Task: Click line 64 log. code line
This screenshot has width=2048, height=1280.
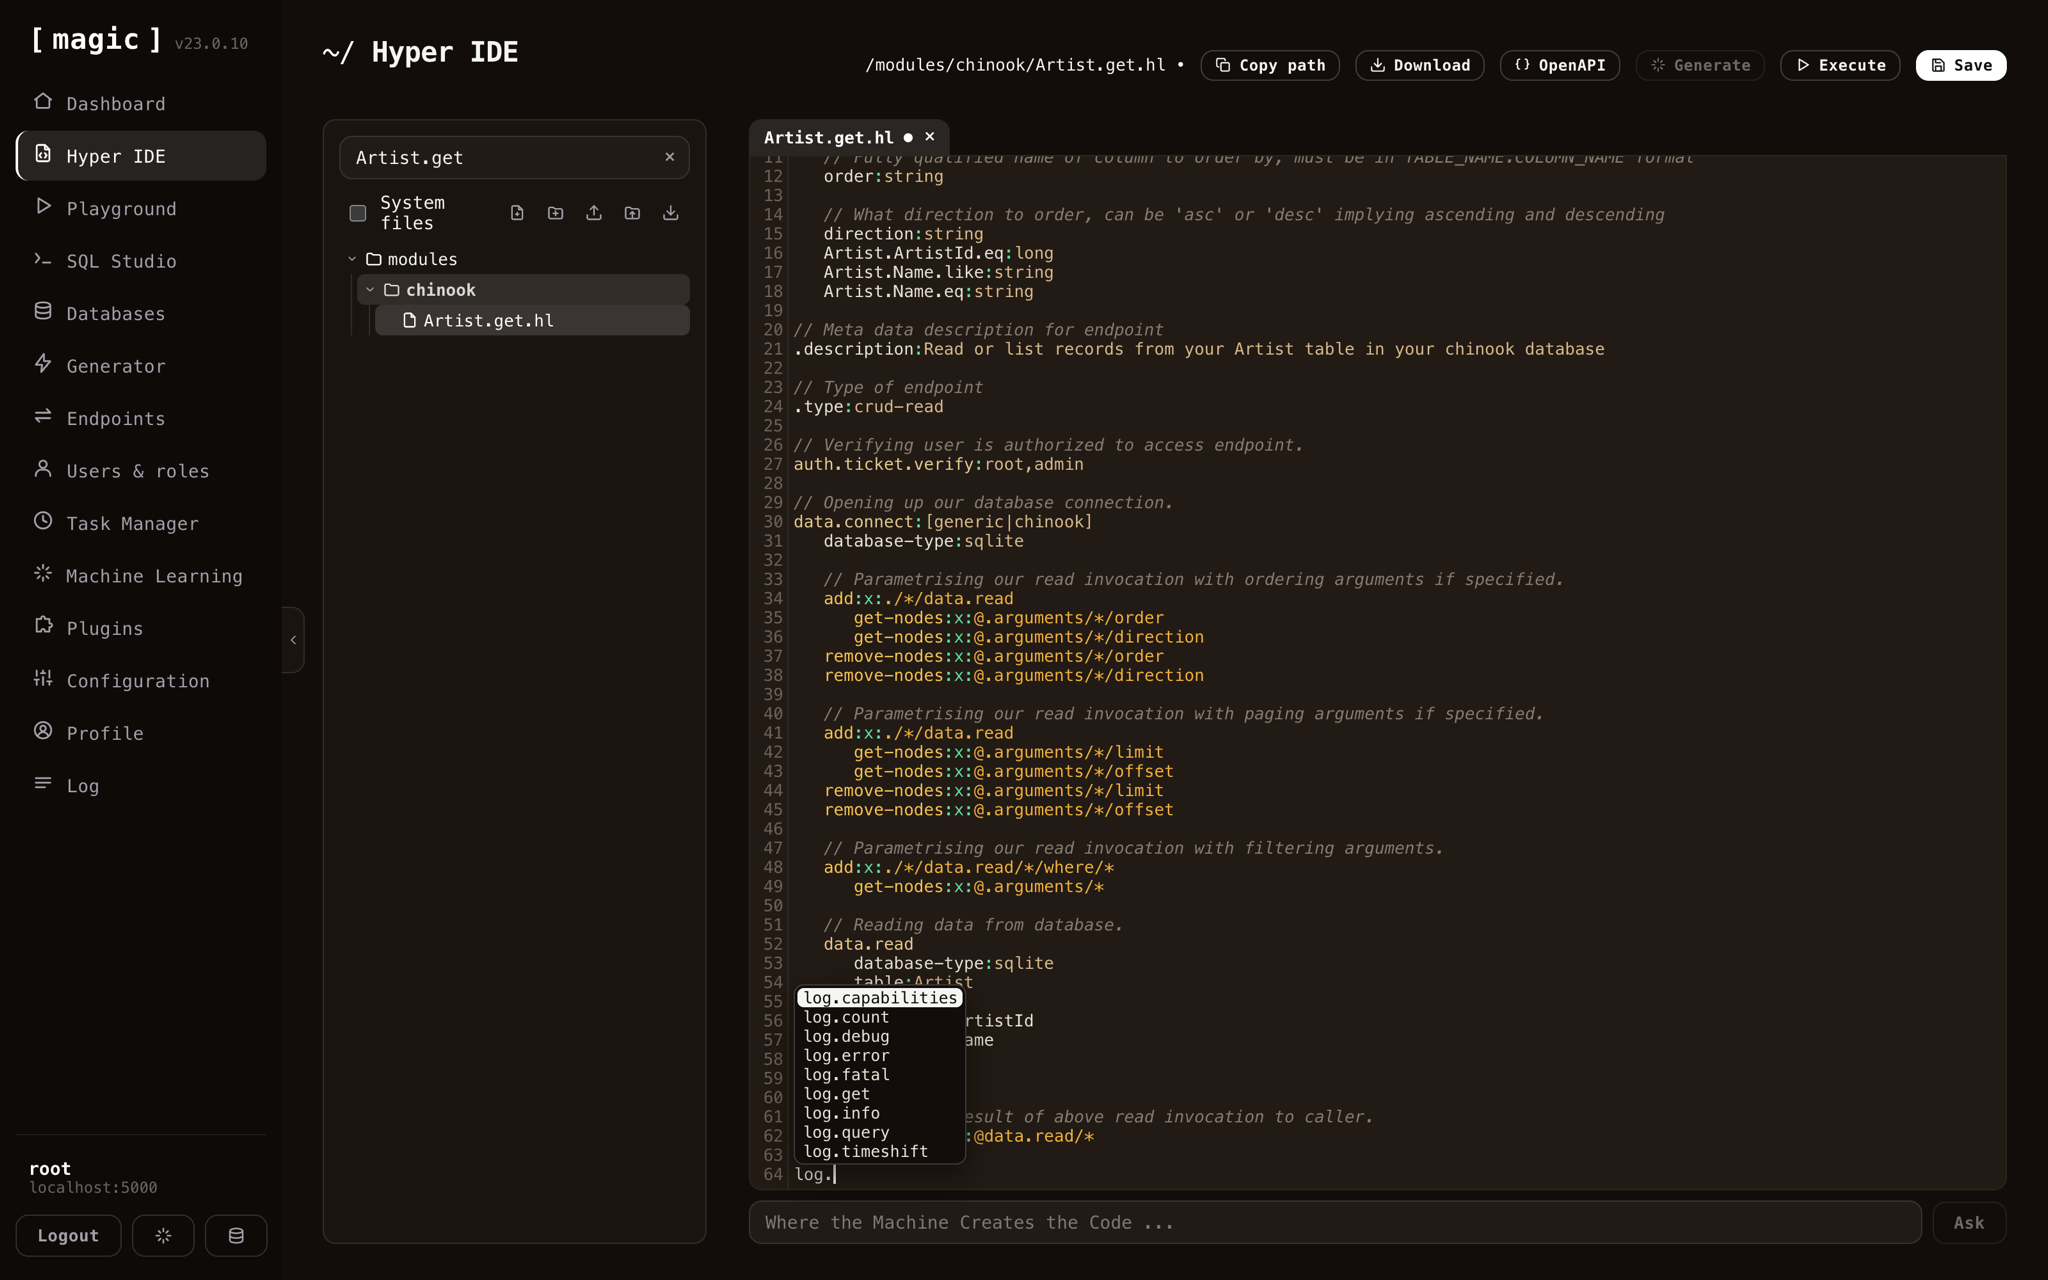Action: click(x=814, y=1174)
